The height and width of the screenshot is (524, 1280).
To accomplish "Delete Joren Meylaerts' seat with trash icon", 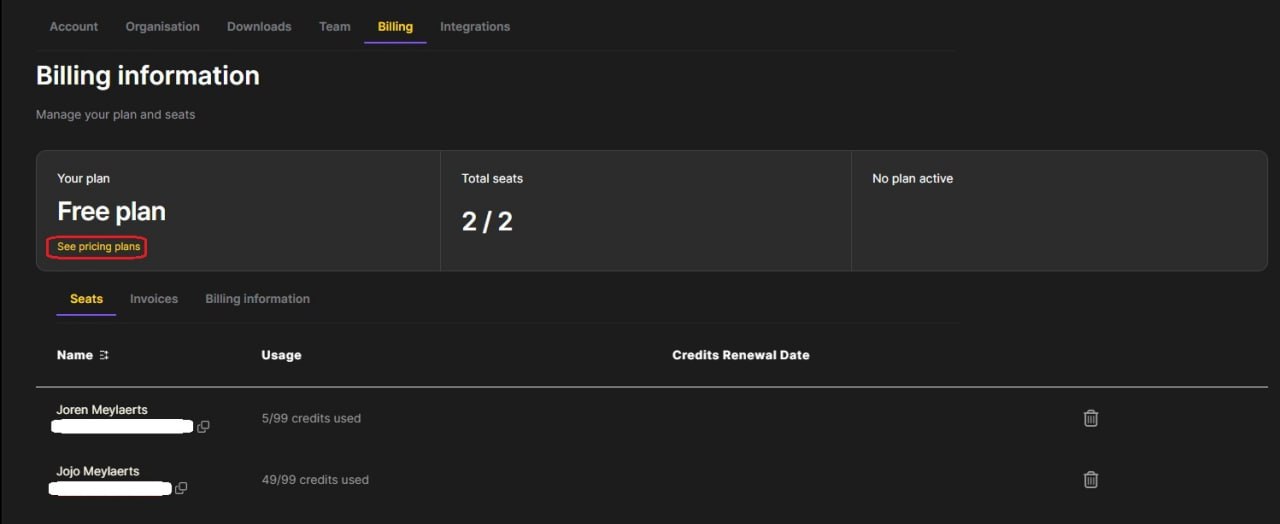I will 1091,418.
